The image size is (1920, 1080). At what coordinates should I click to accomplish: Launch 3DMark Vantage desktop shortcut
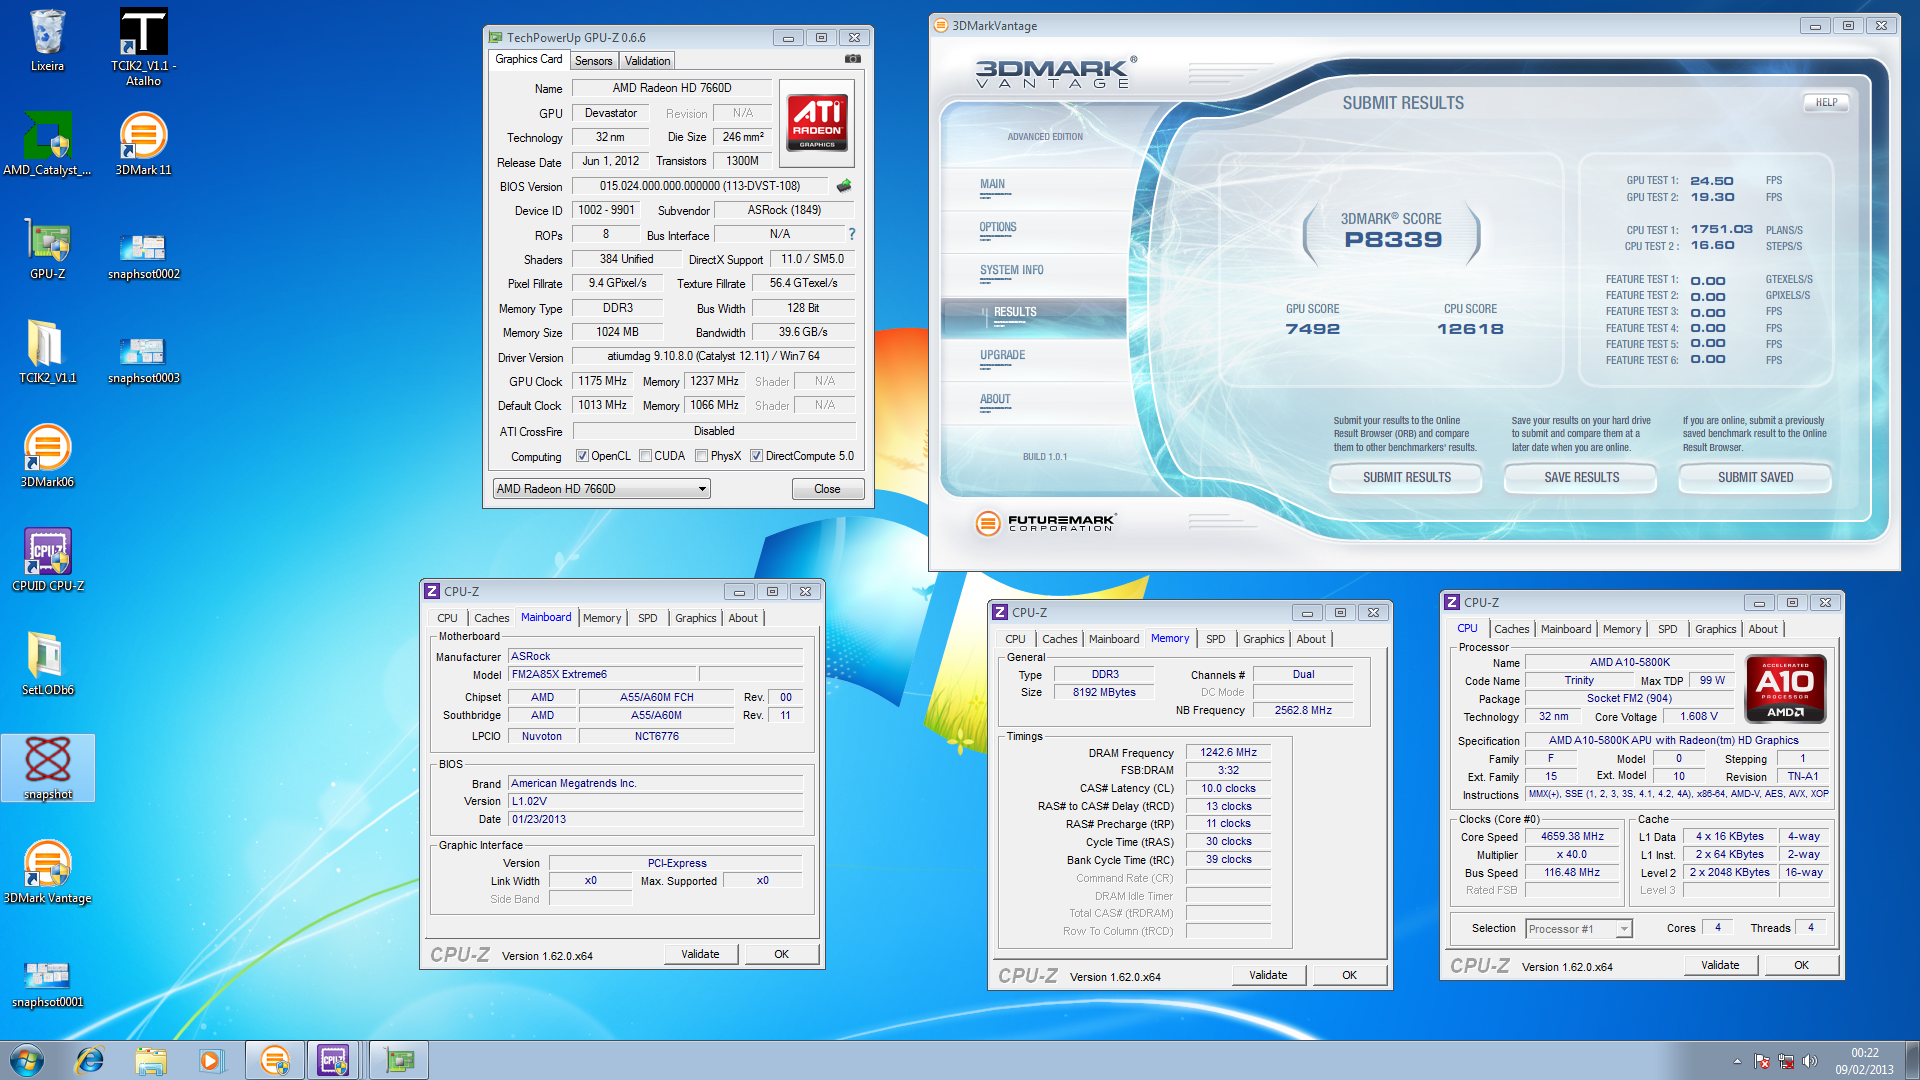point(47,873)
